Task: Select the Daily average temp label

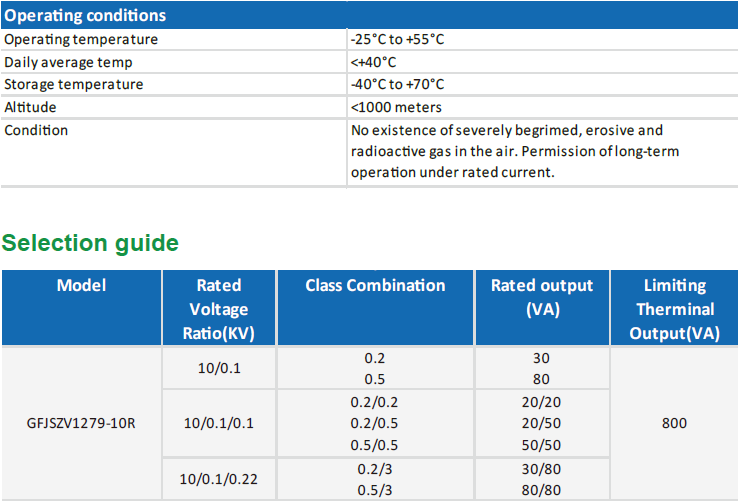Action: (67, 62)
